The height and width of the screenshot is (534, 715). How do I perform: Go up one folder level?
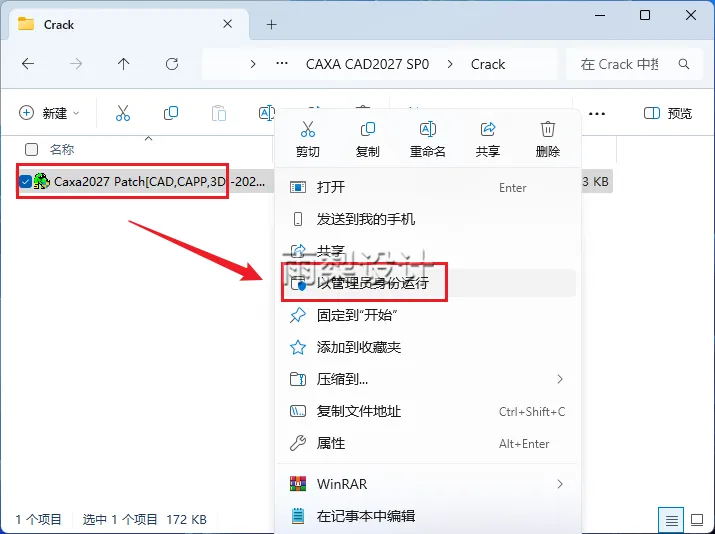124,64
